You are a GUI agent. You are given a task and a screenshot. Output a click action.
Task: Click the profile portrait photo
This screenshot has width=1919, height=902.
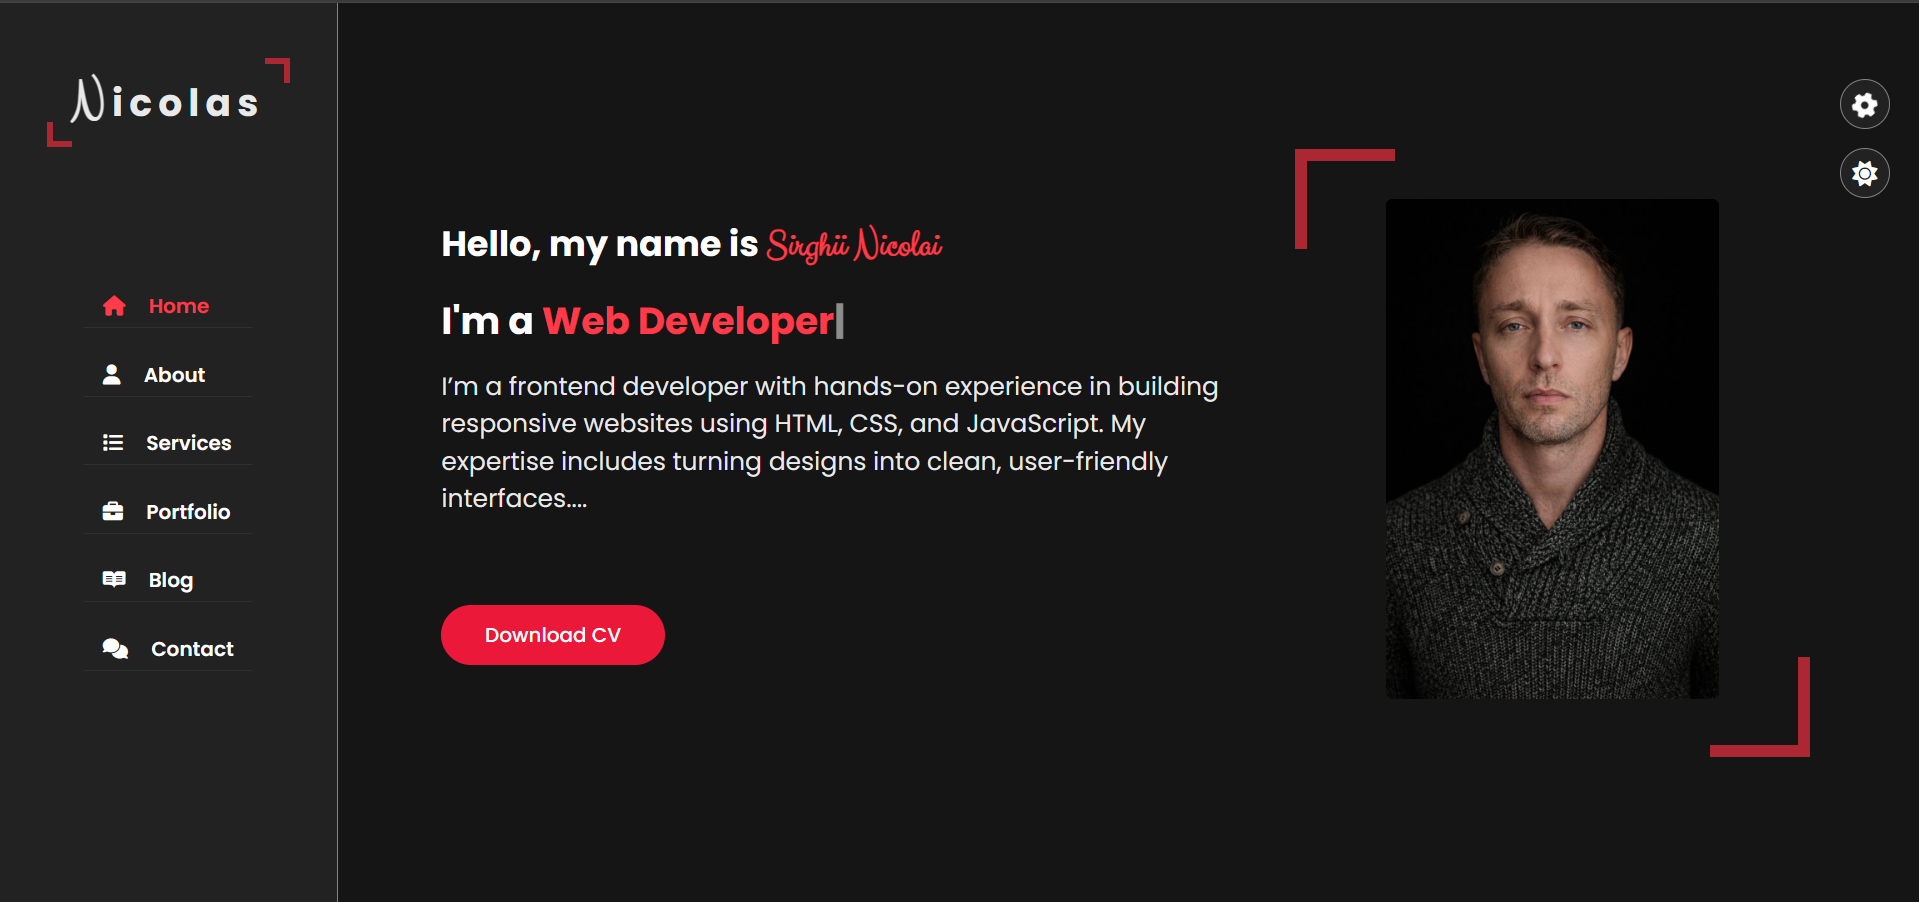[x=1551, y=449]
